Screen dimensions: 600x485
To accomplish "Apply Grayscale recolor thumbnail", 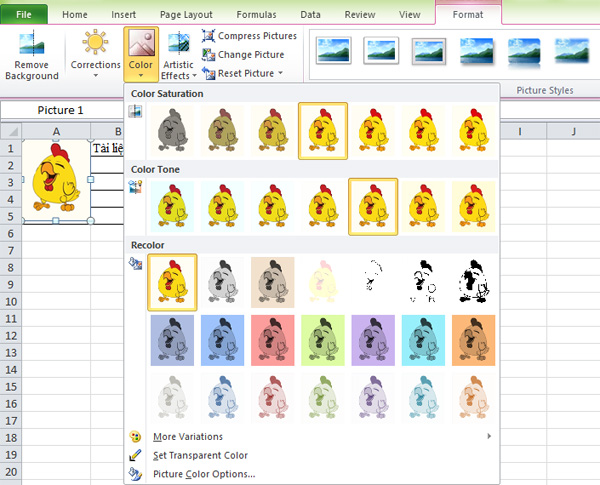I will [x=222, y=283].
